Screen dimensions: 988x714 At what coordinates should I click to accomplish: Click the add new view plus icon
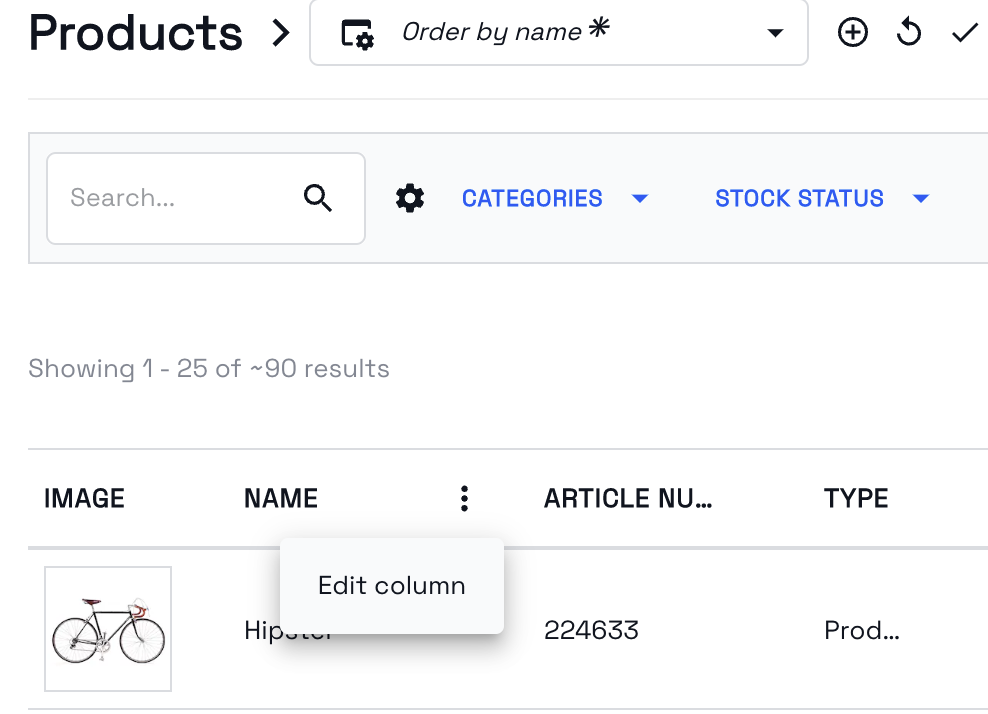click(852, 33)
